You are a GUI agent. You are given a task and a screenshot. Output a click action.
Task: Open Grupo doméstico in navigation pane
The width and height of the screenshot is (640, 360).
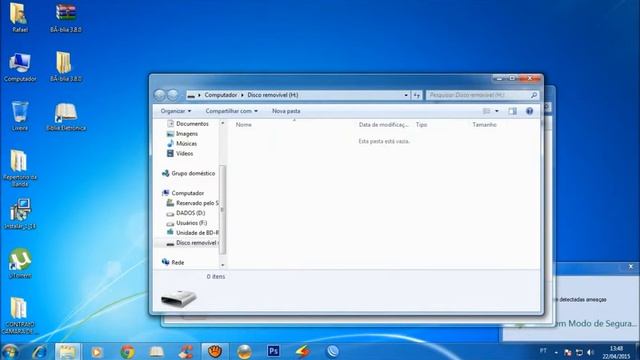tap(188, 173)
